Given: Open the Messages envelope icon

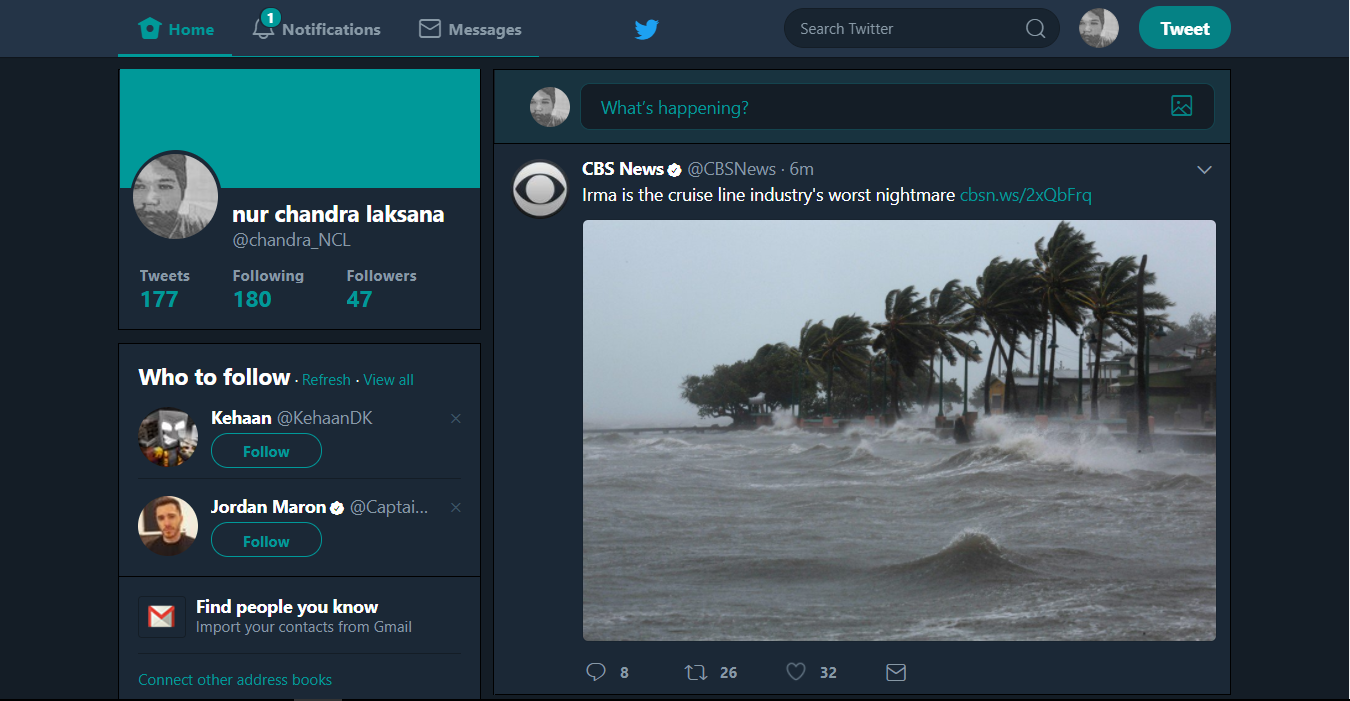Looking at the screenshot, I should coord(429,28).
